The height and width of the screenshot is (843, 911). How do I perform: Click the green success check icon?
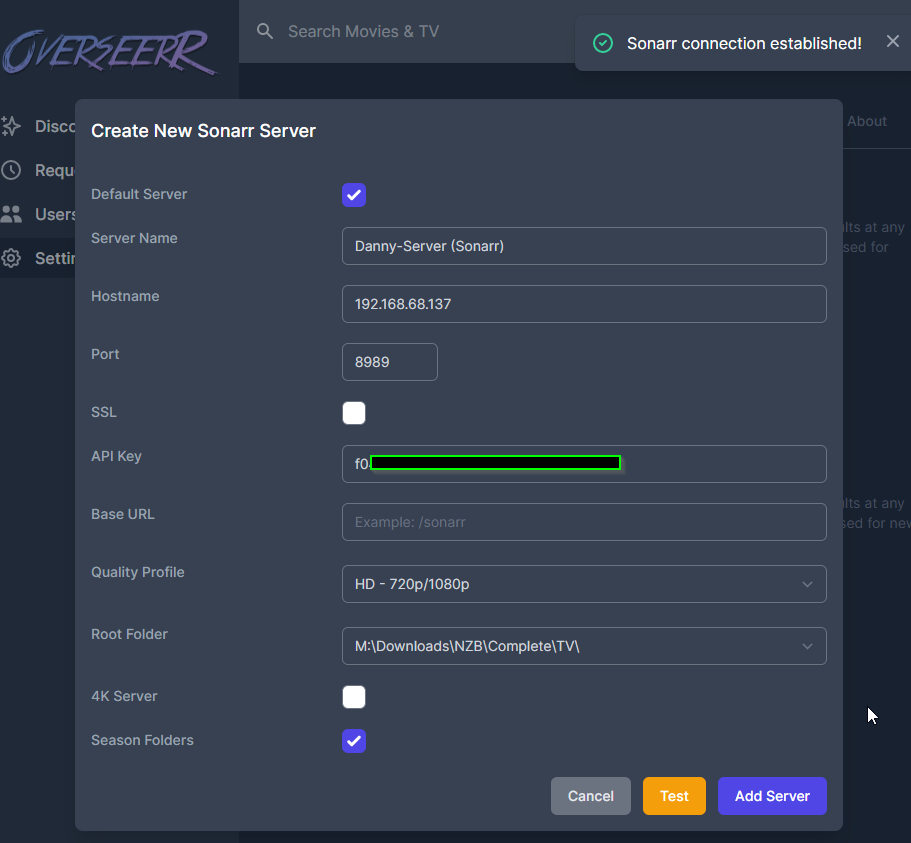[602, 43]
